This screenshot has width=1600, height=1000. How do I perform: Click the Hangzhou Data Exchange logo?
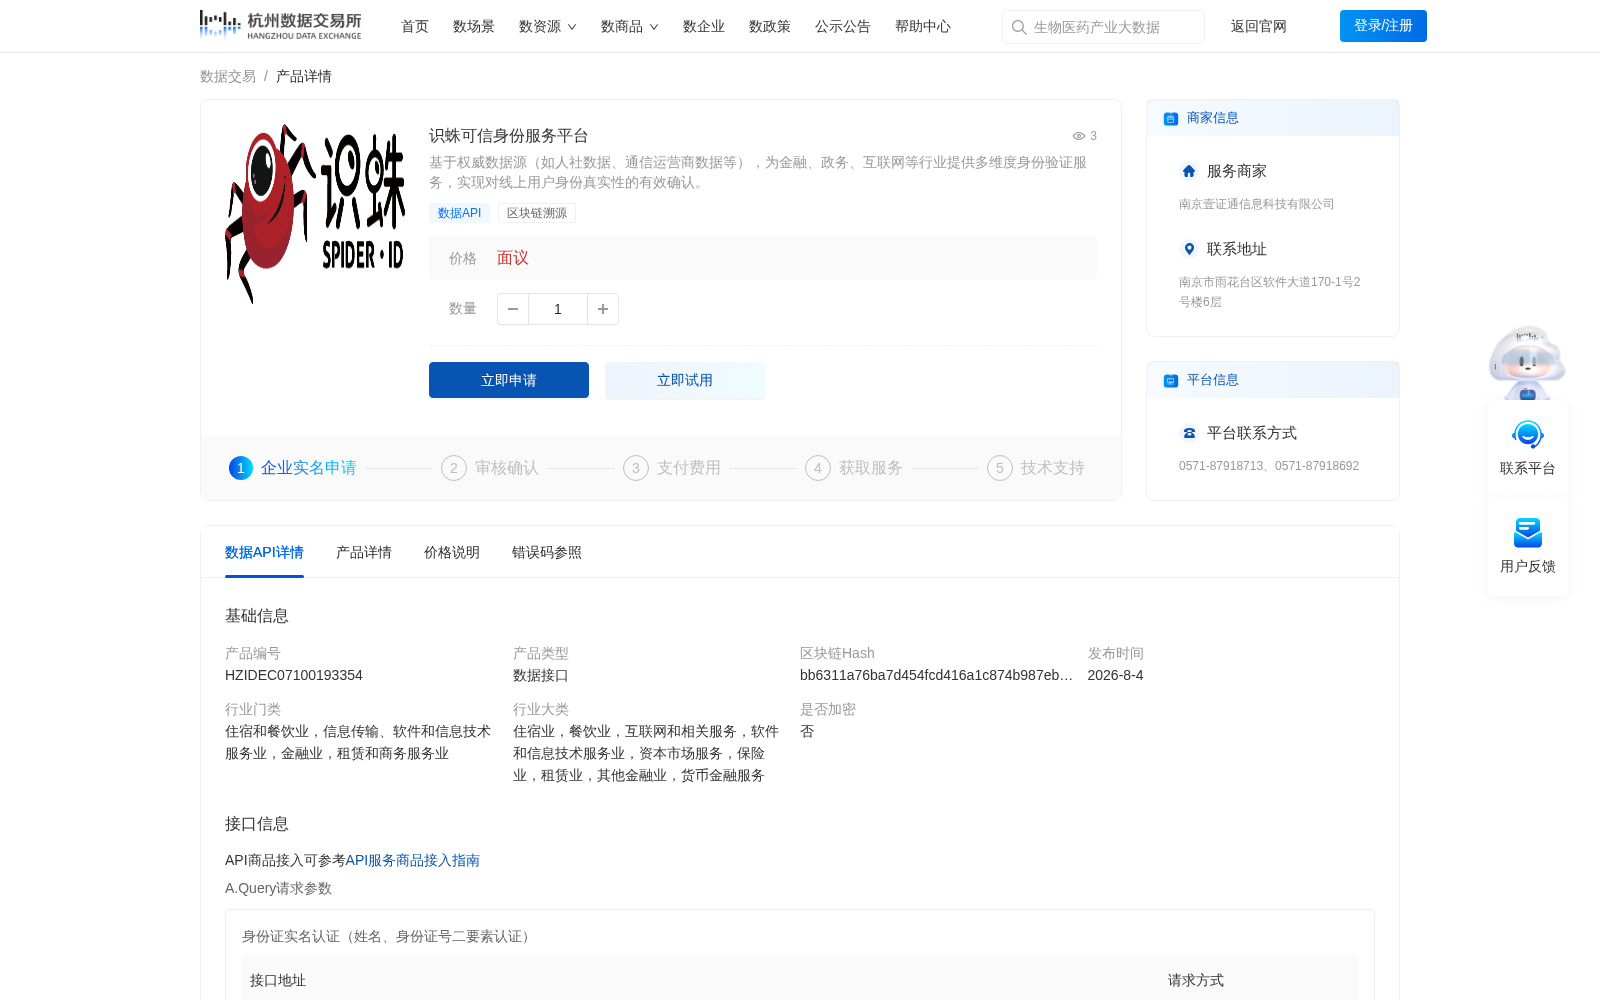[x=280, y=26]
